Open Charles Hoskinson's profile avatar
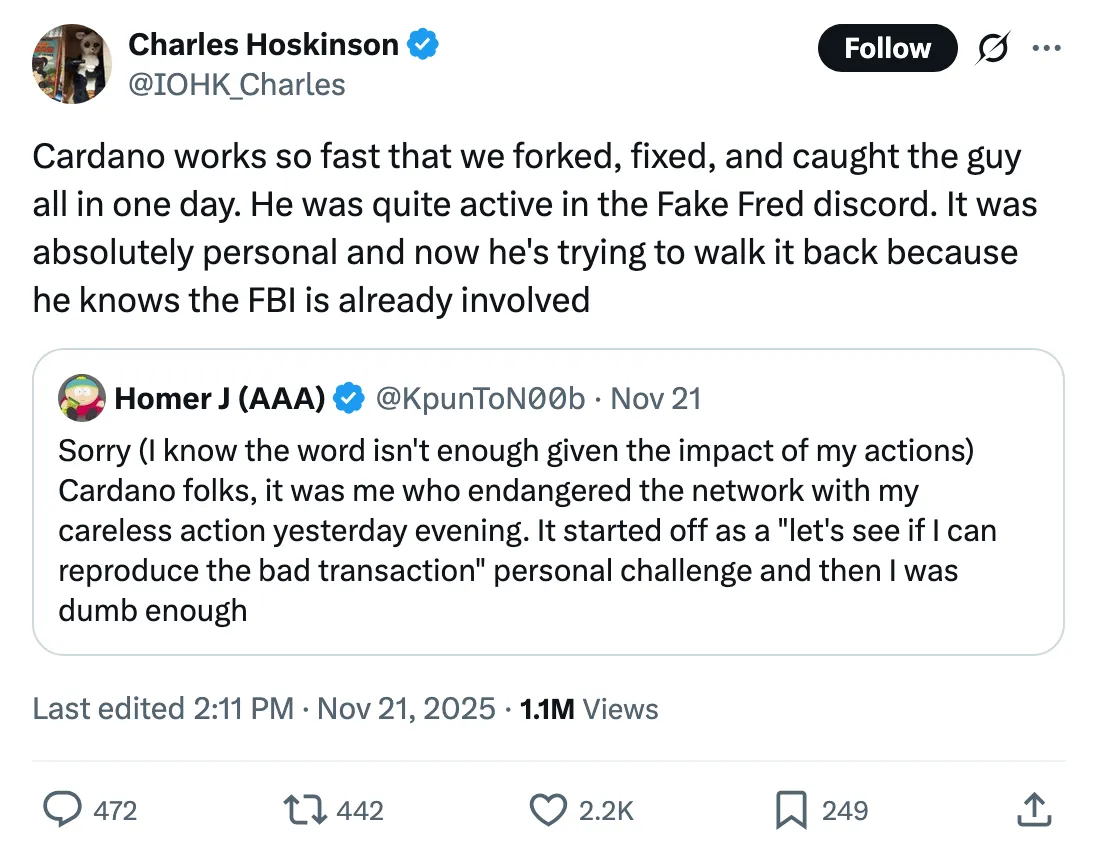The width and height of the screenshot is (1097, 856). [x=72, y=64]
